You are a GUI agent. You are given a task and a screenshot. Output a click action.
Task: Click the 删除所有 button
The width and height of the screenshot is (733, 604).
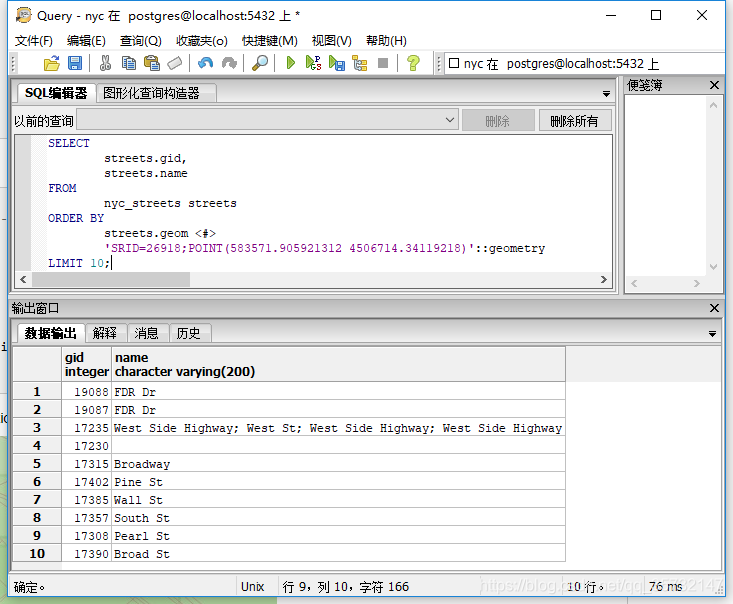[575, 121]
